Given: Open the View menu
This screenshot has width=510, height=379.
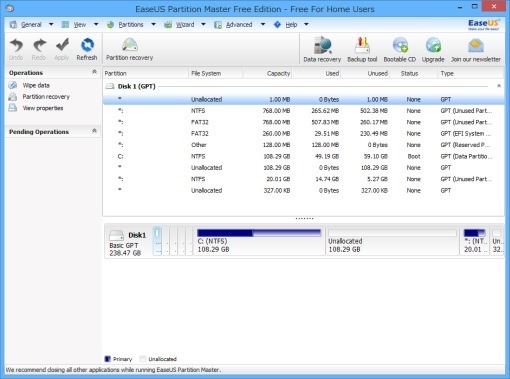Looking at the screenshot, I should [80, 24].
